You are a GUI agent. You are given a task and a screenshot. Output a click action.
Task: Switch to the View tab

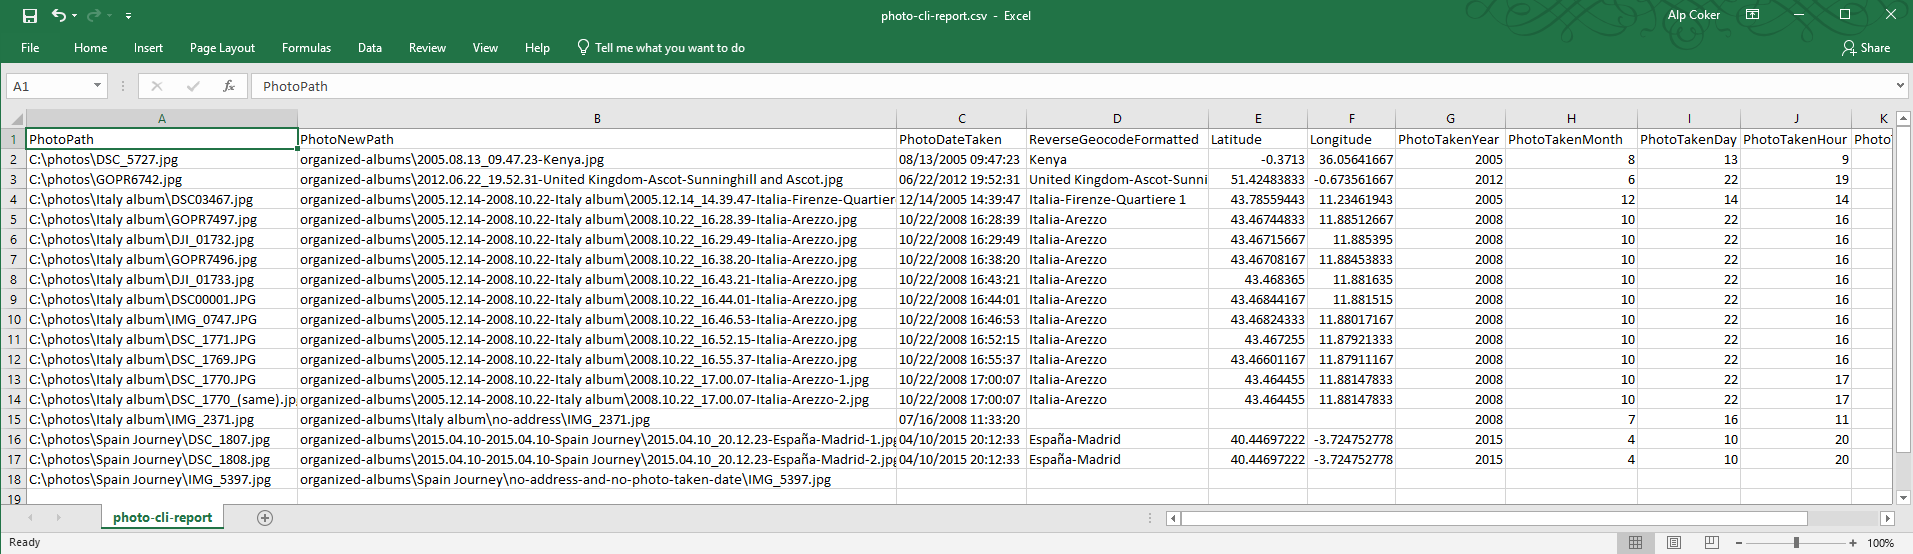point(485,48)
